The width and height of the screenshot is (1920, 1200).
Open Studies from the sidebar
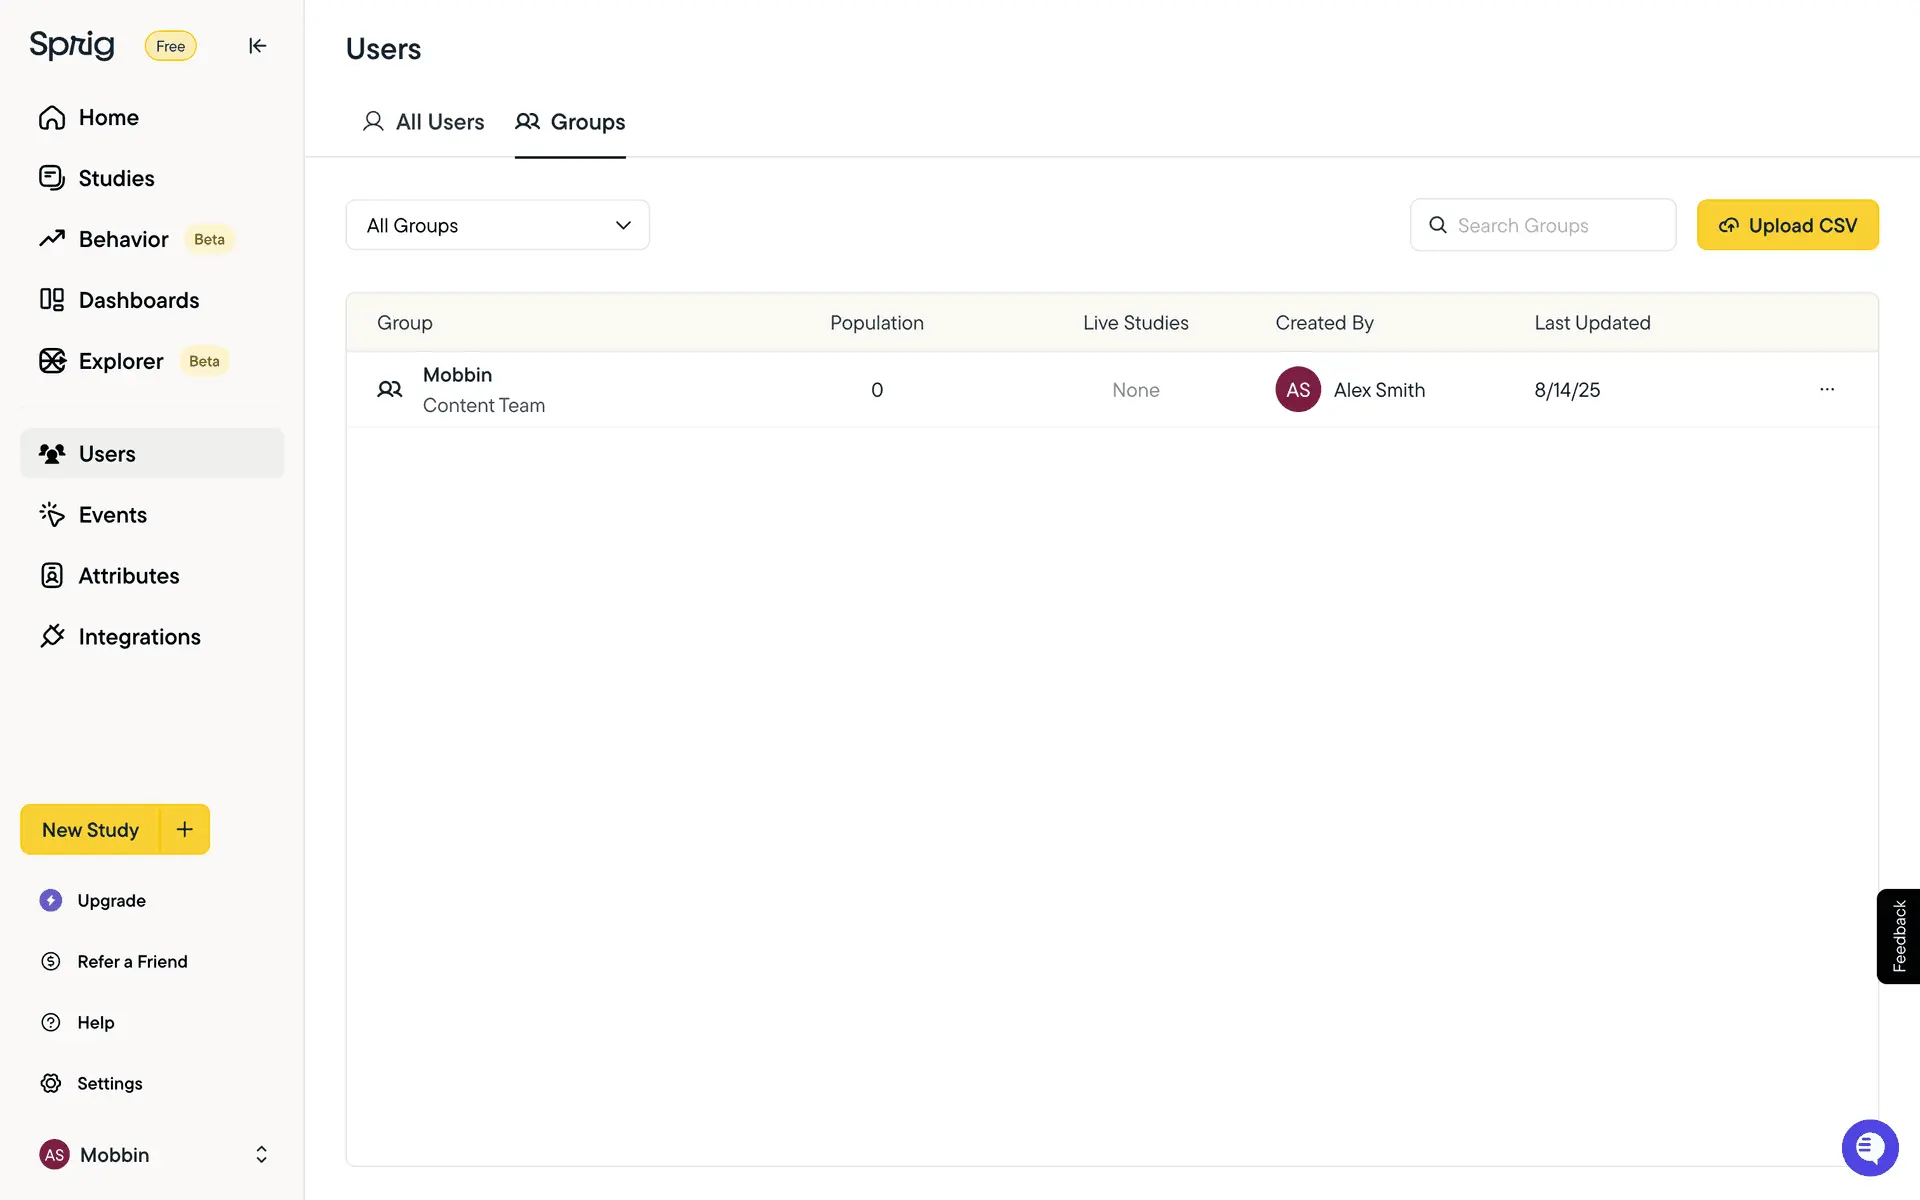(x=116, y=178)
